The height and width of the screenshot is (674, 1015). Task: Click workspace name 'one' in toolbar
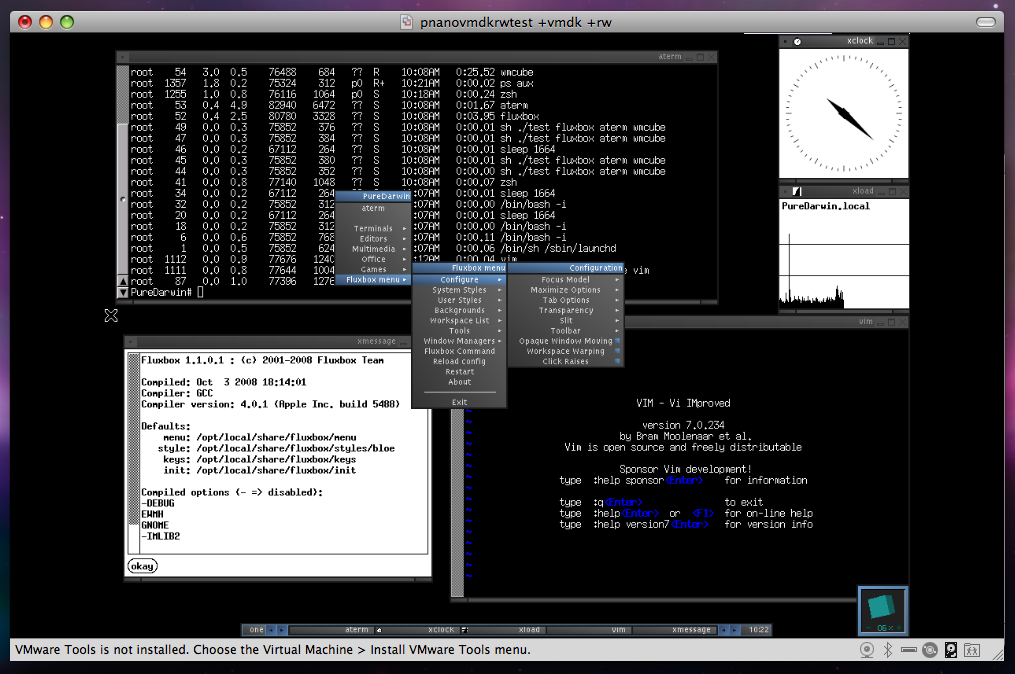coord(256,629)
